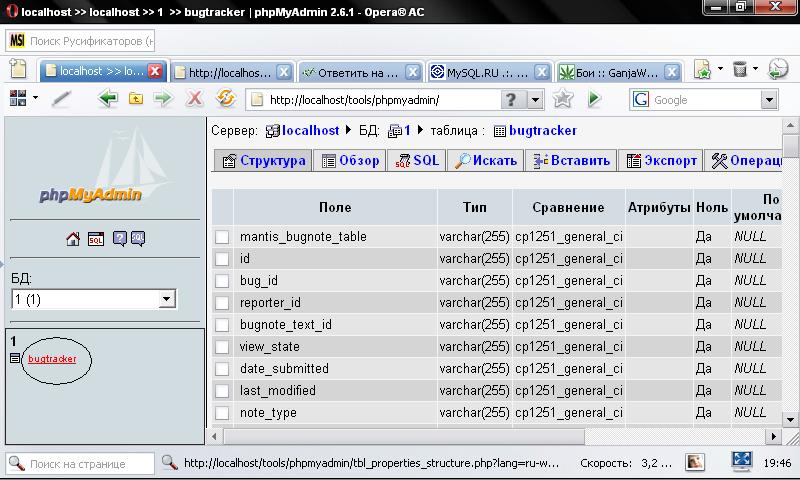The image size is (800, 480).
Task: Click the wand pencil icon
Action: [61, 98]
